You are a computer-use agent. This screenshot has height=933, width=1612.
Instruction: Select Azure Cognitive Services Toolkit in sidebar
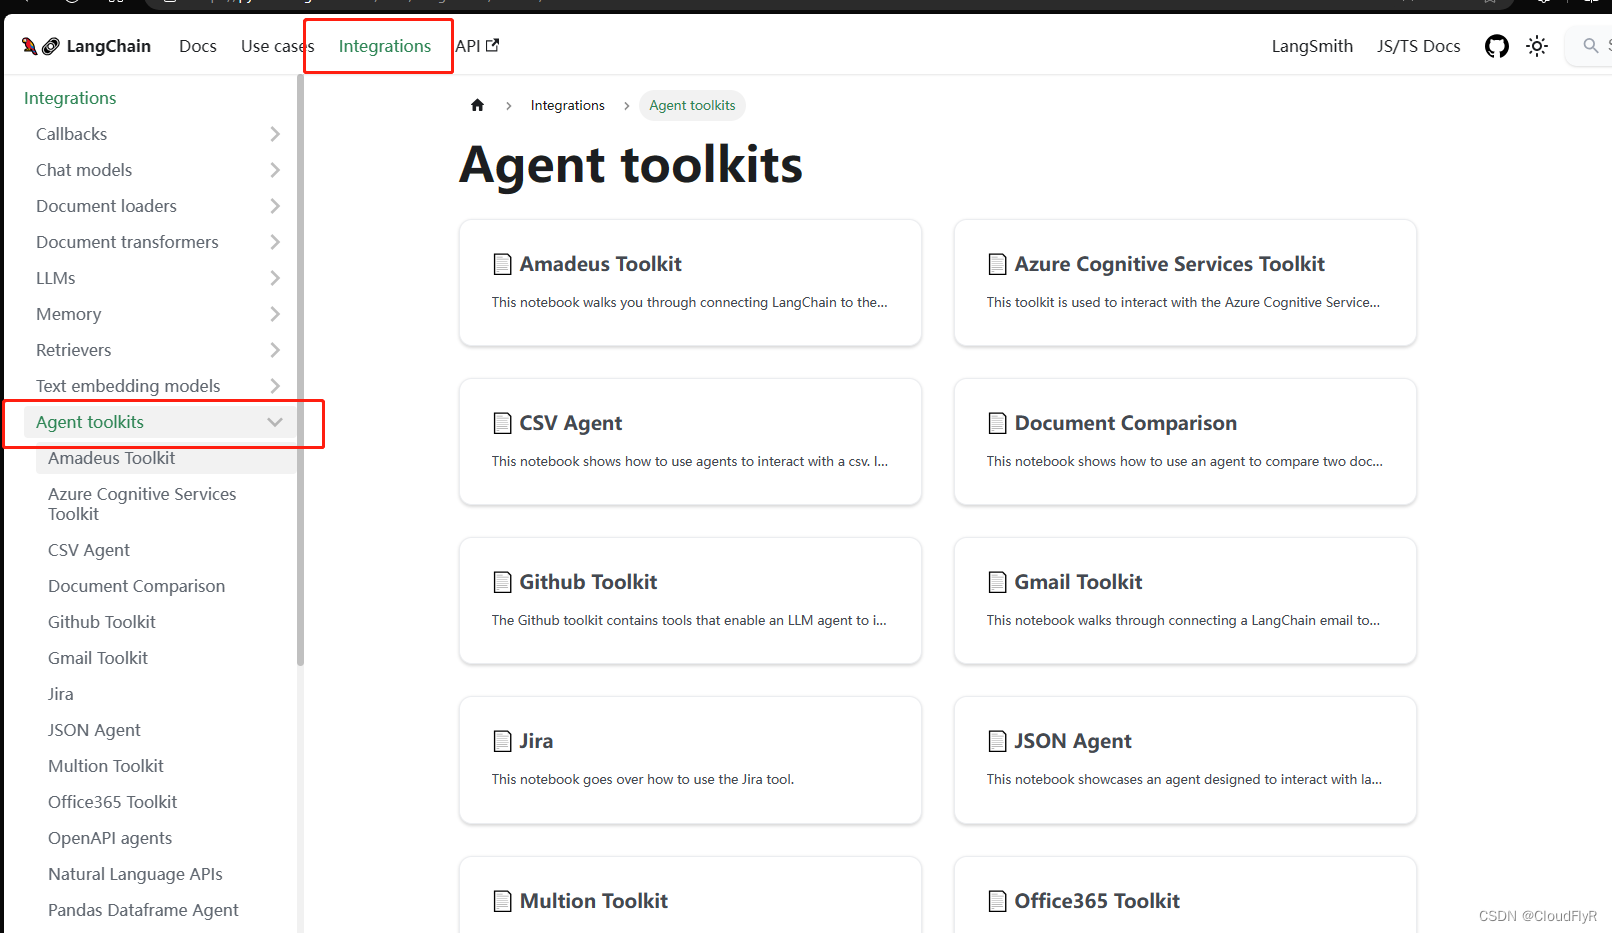tap(142, 504)
